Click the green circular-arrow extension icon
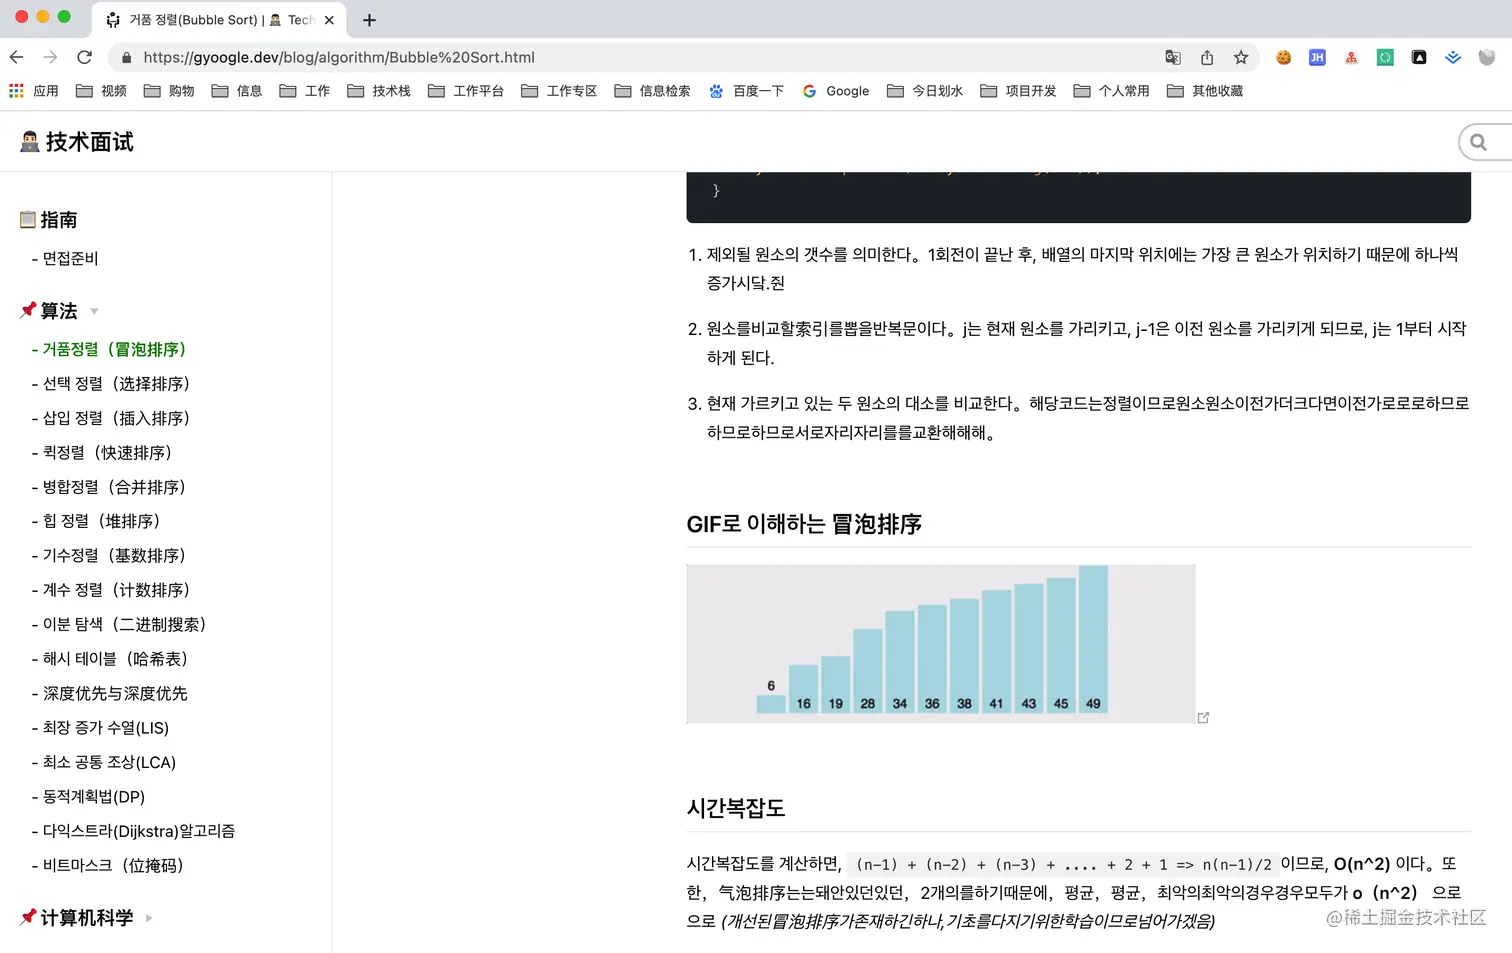Viewport: 1512px width, 953px height. pyautogui.click(x=1384, y=57)
